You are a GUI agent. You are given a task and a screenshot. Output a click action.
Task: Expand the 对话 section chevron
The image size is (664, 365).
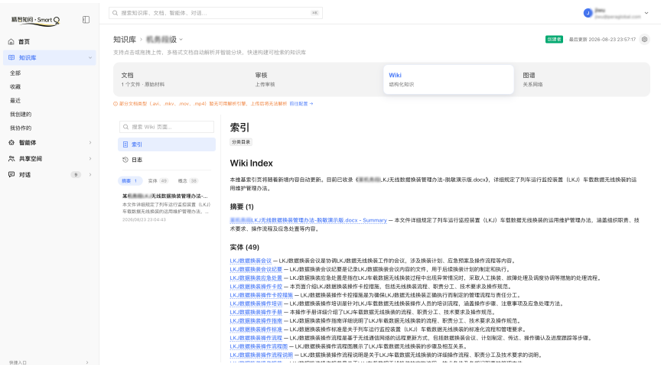point(90,174)
